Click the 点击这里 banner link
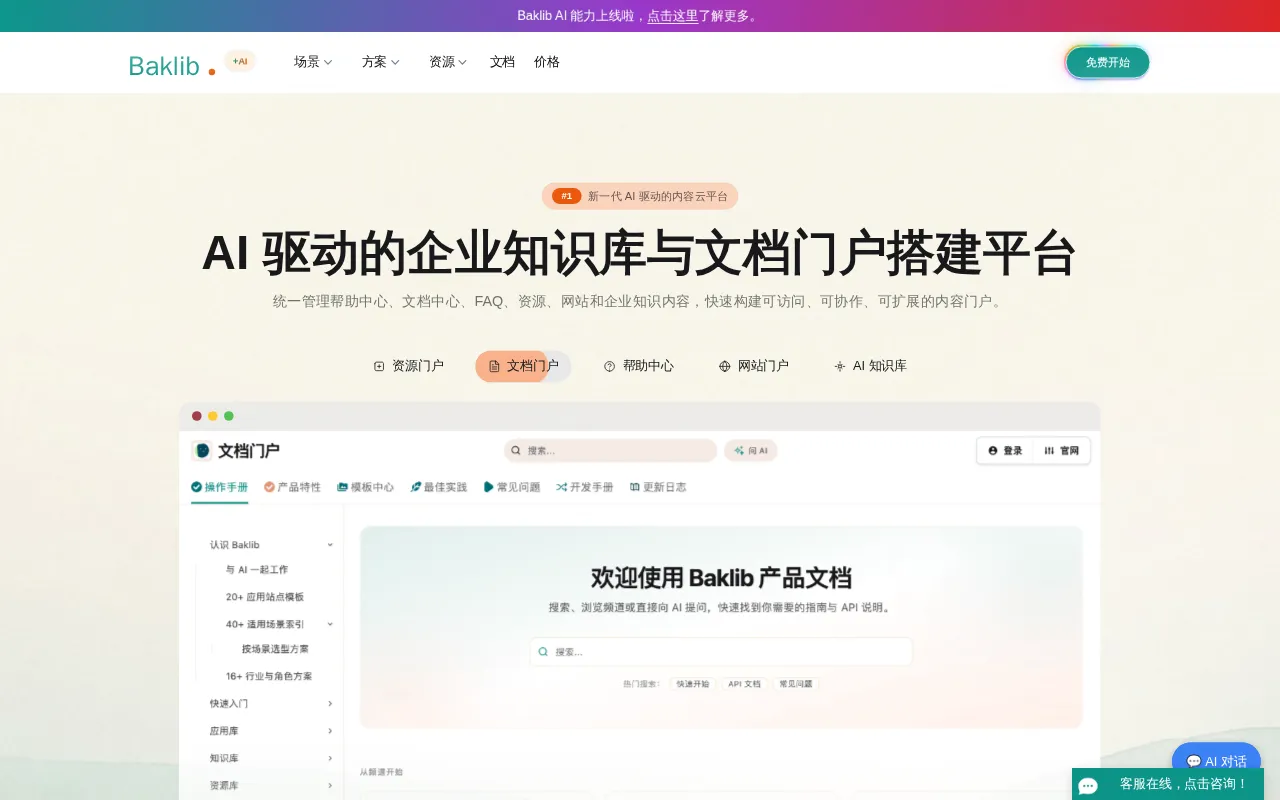The width and height of the screenshot is (1280, 800). (x=673, y=16)
